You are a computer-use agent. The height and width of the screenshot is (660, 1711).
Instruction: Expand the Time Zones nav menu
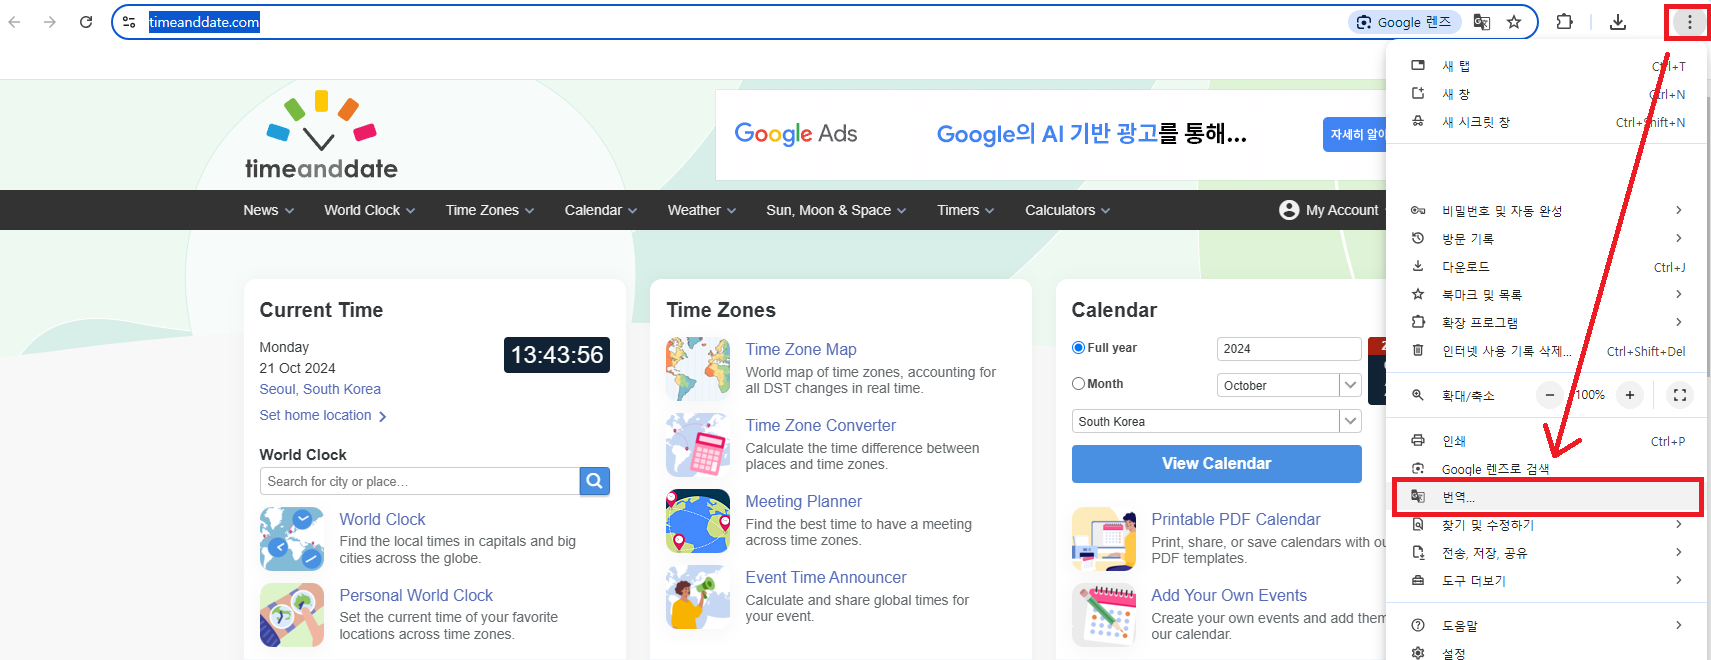coord(490,210)
